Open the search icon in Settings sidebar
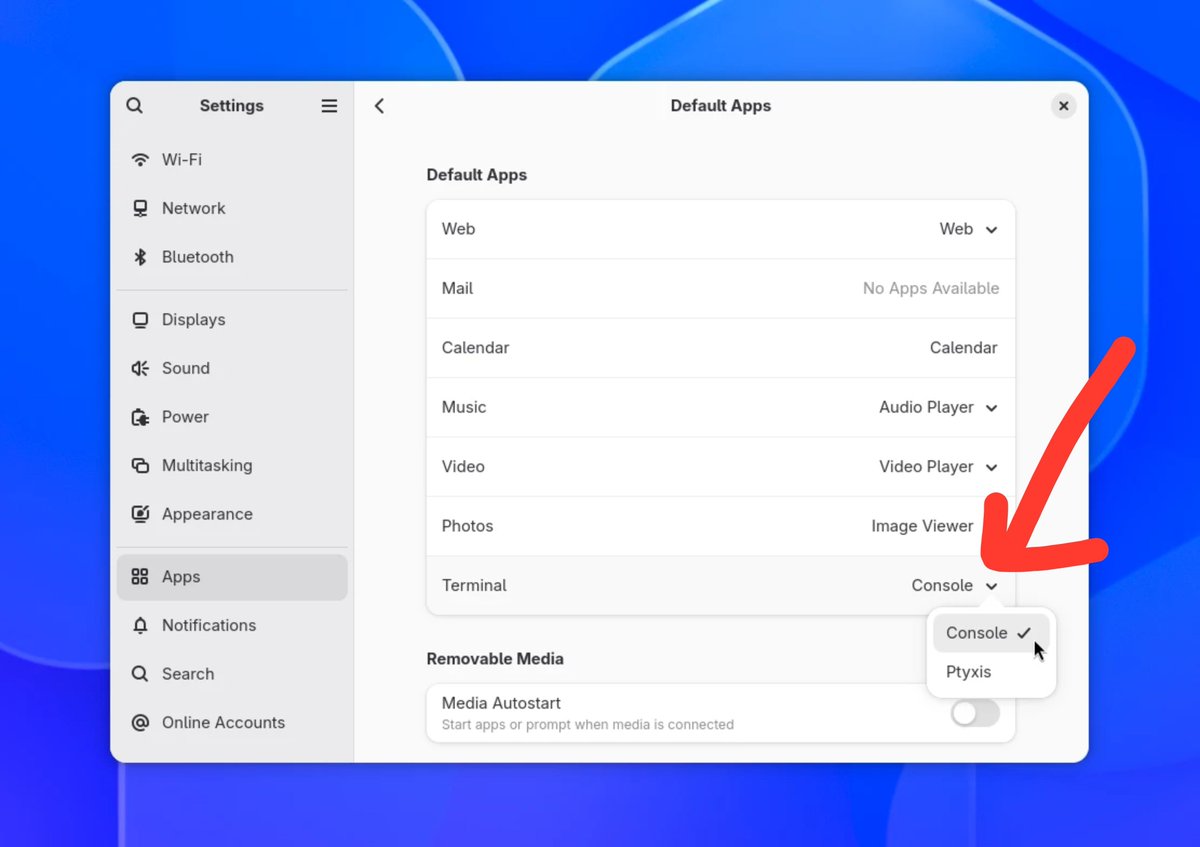 coord(135,106)
